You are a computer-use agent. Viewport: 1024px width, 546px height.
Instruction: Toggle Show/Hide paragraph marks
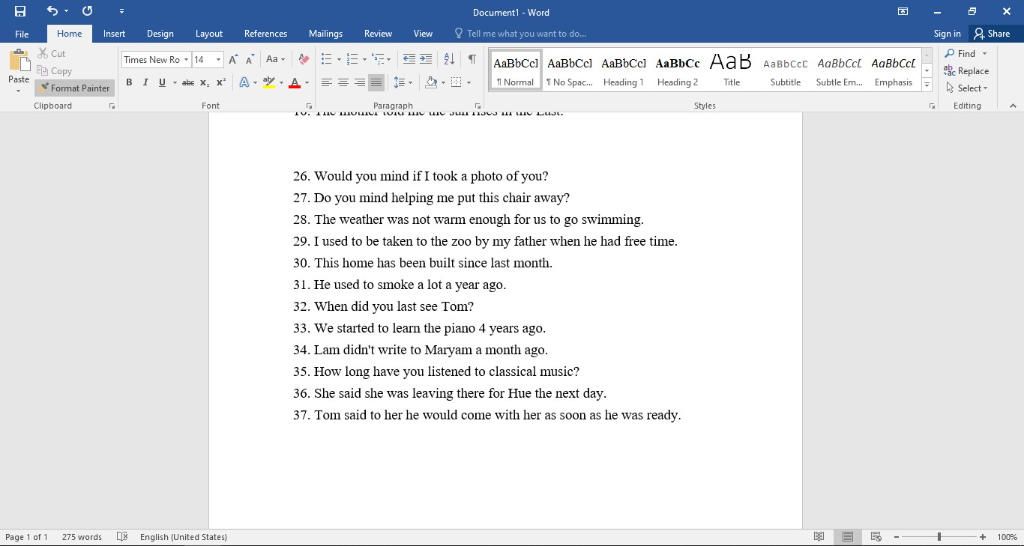coord(472,59)
